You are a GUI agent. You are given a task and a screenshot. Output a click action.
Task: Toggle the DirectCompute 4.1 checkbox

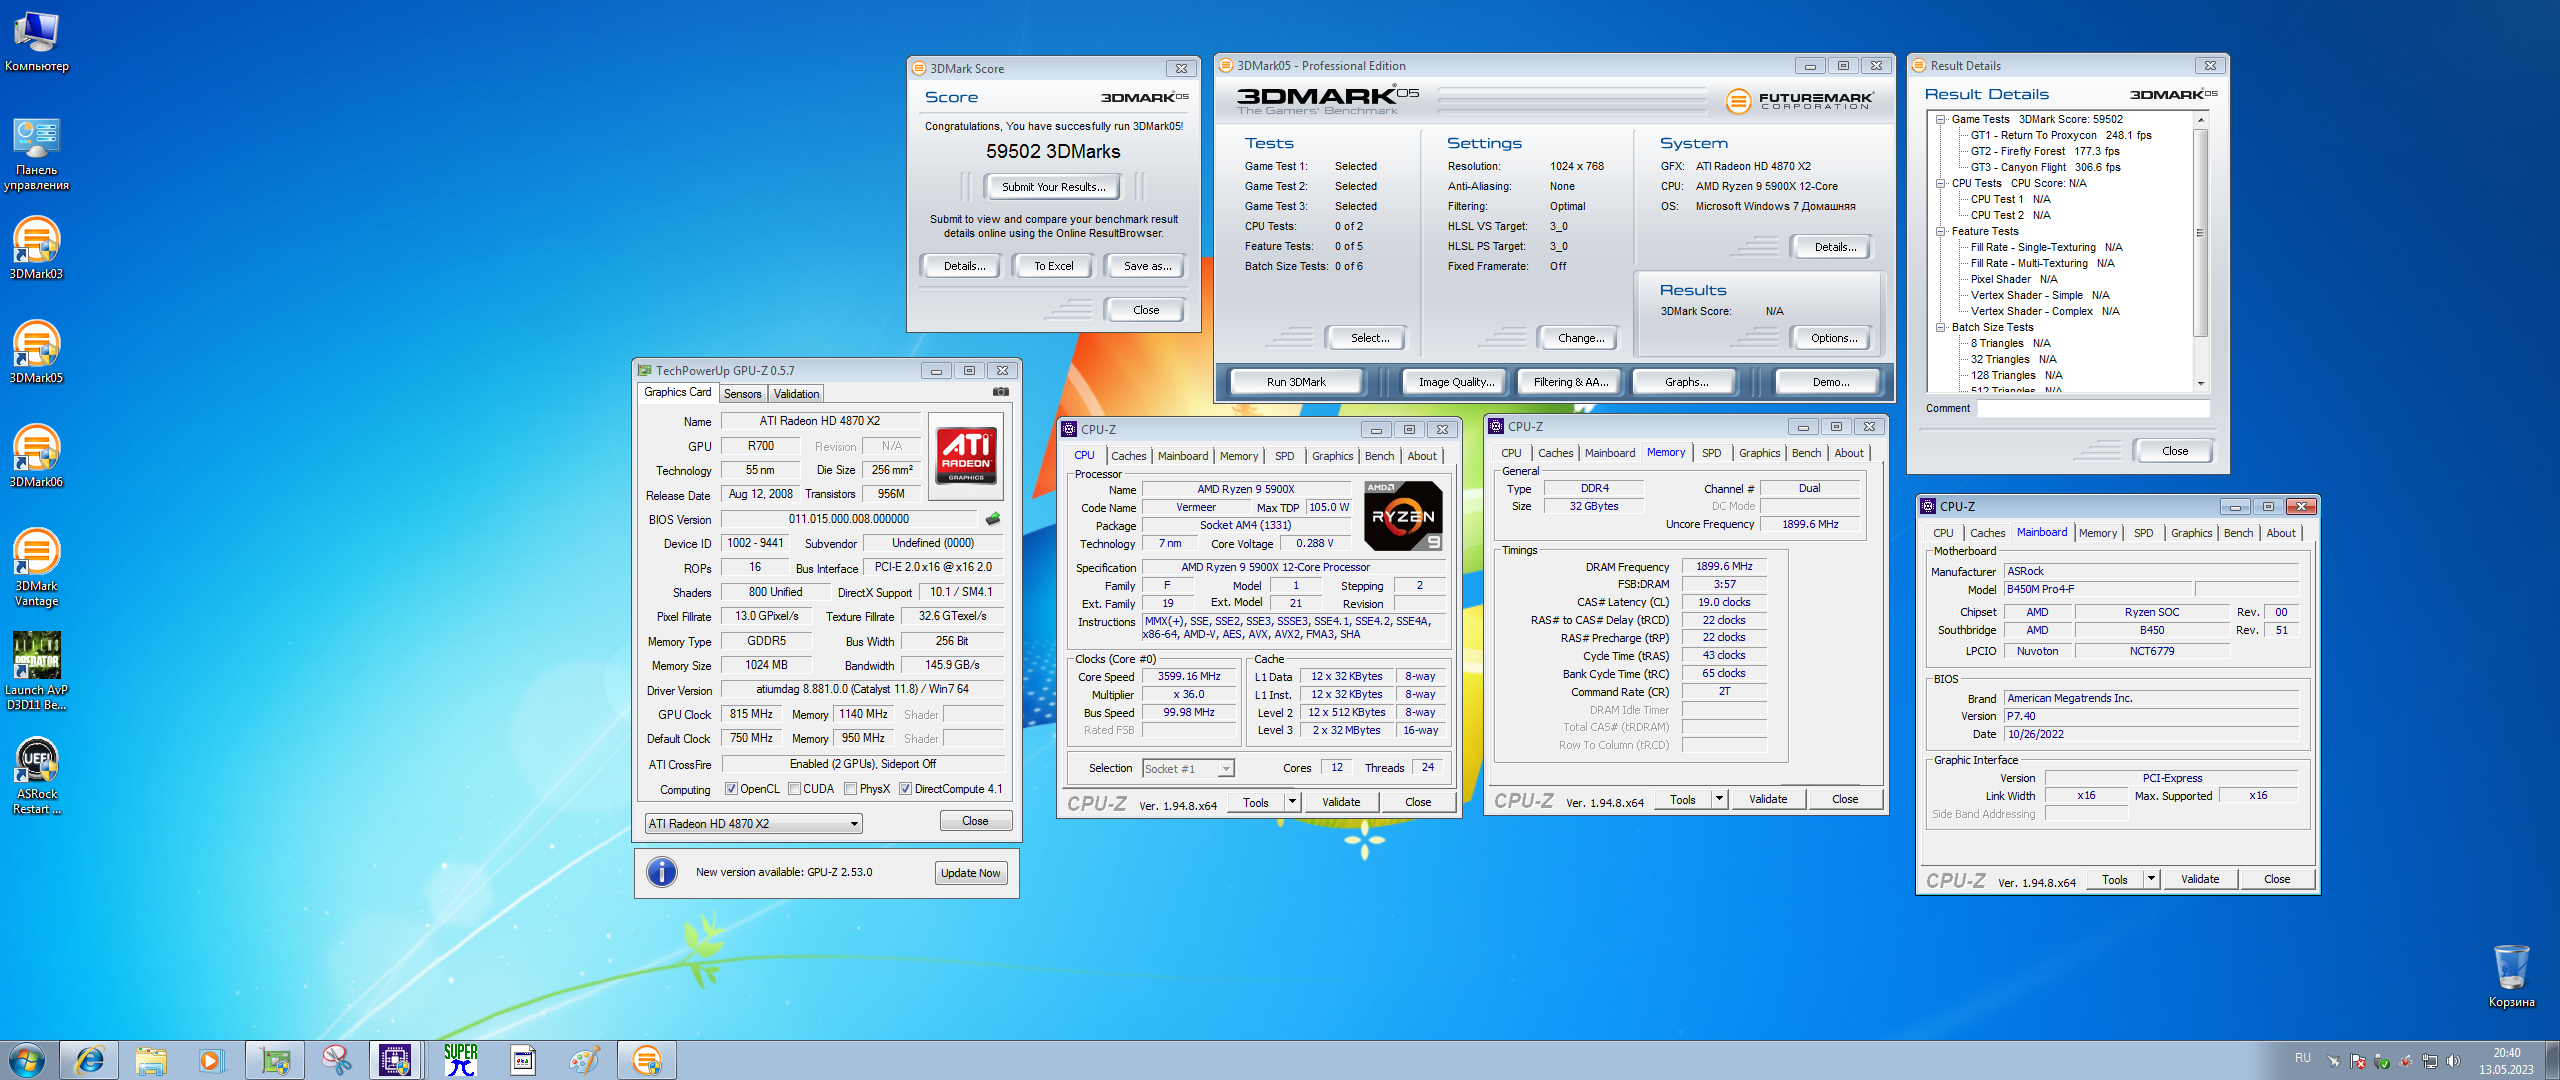click(x=905, y=789)
